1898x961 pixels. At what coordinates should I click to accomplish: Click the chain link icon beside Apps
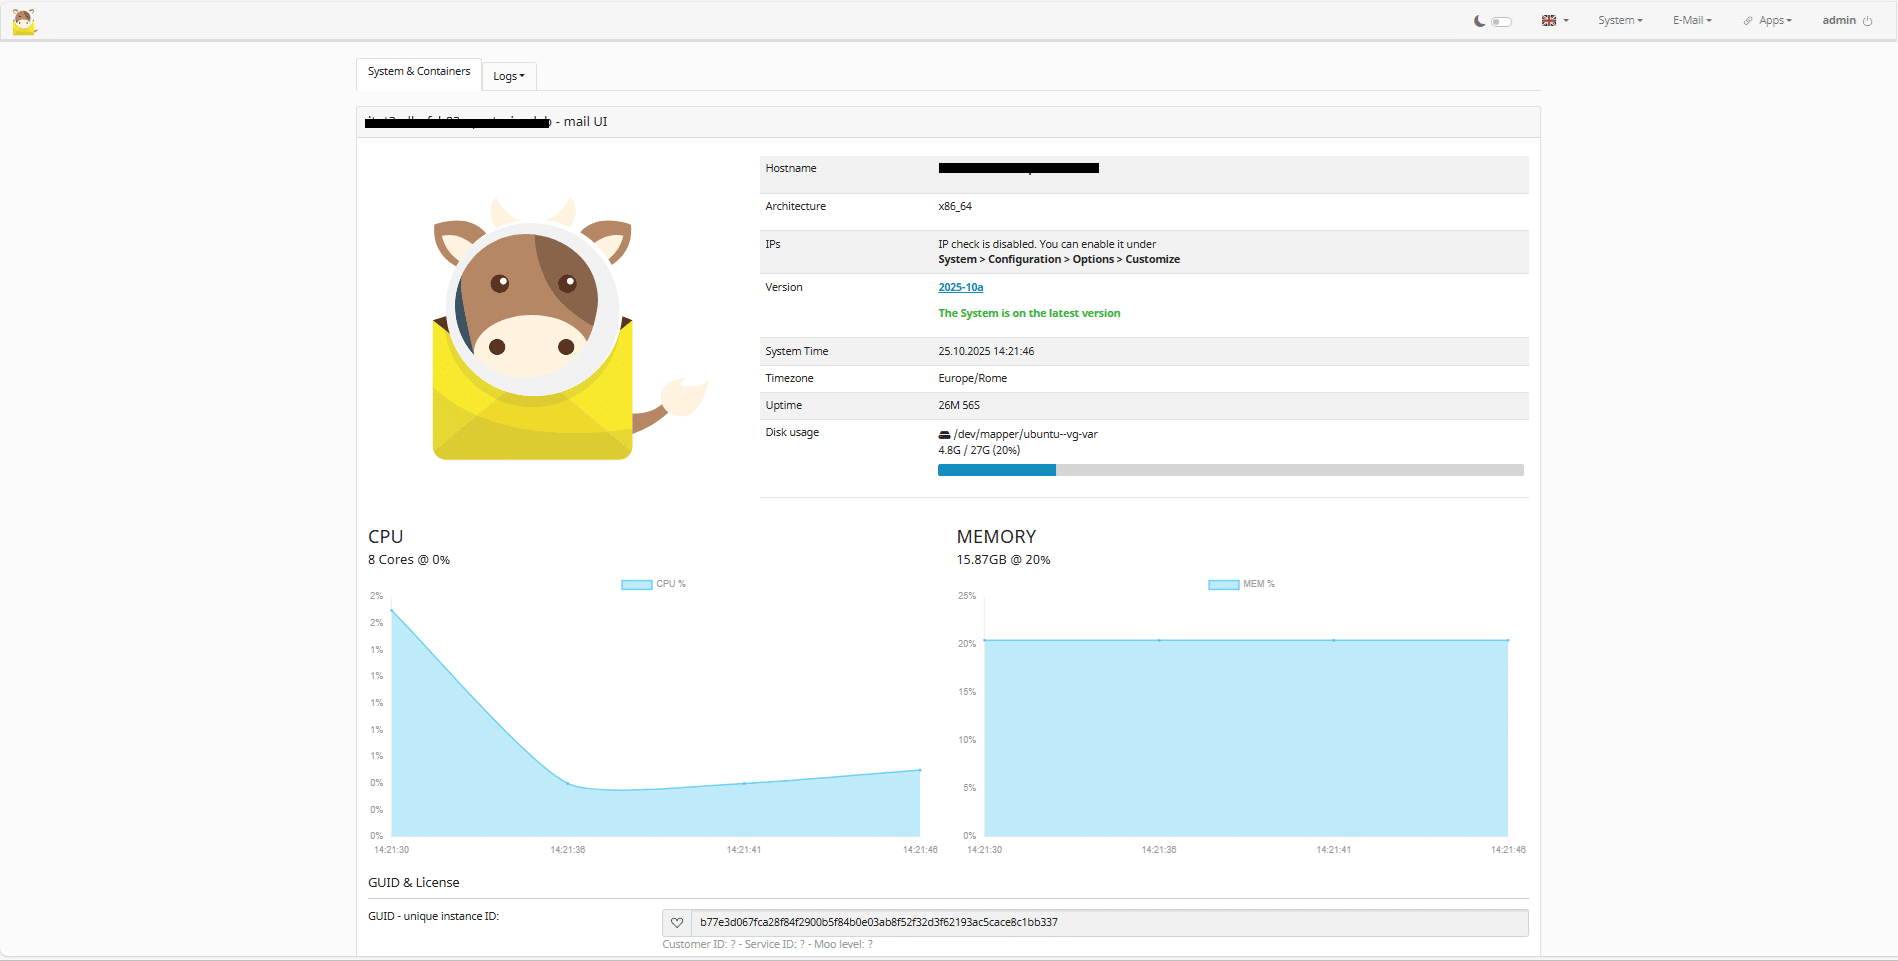[x=1748, y=21]
